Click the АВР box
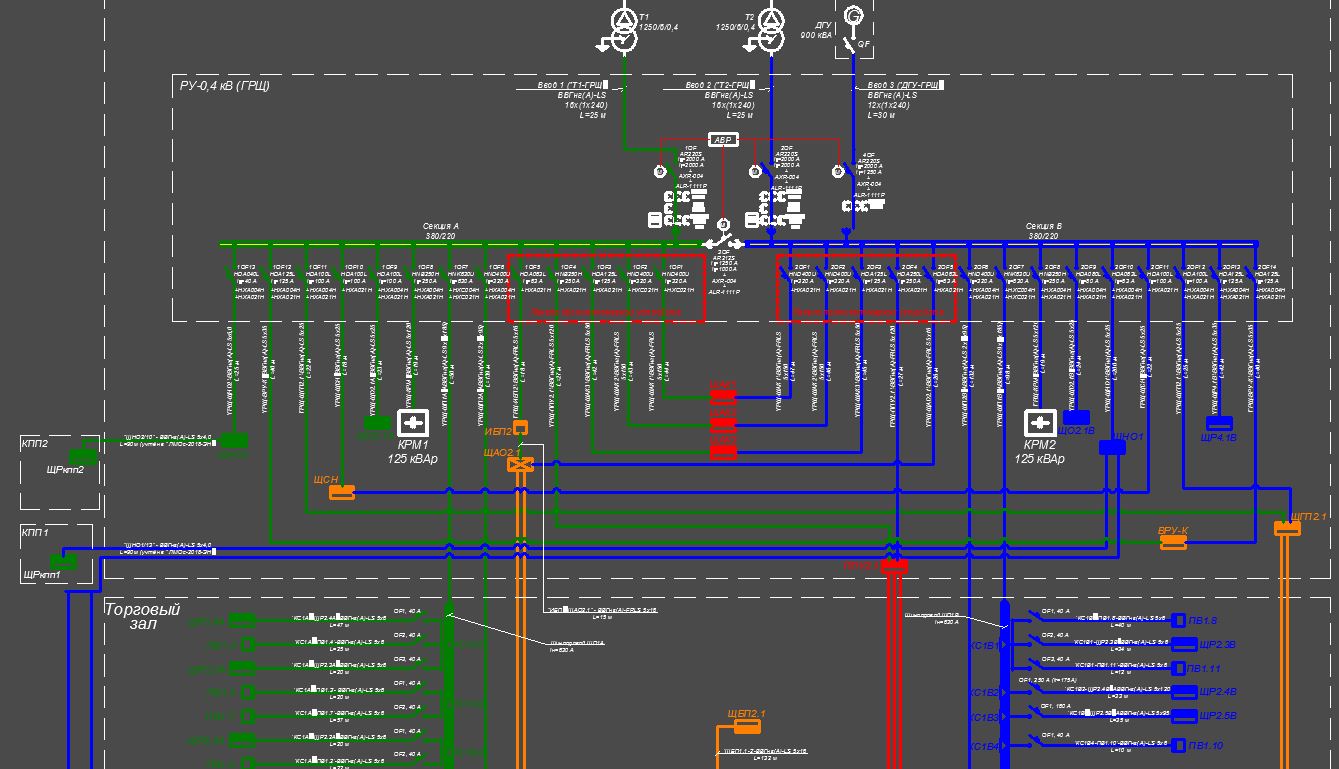 pyautogui.click(x=723, y=140)
